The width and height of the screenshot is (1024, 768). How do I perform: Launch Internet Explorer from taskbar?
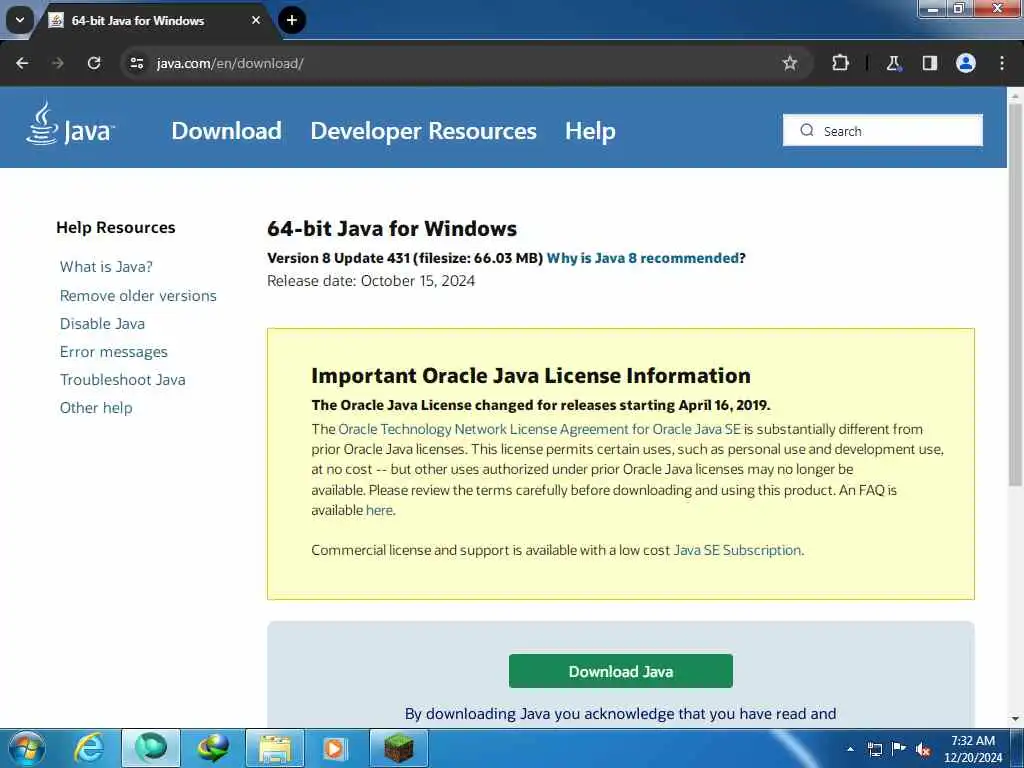click(89, 748)
